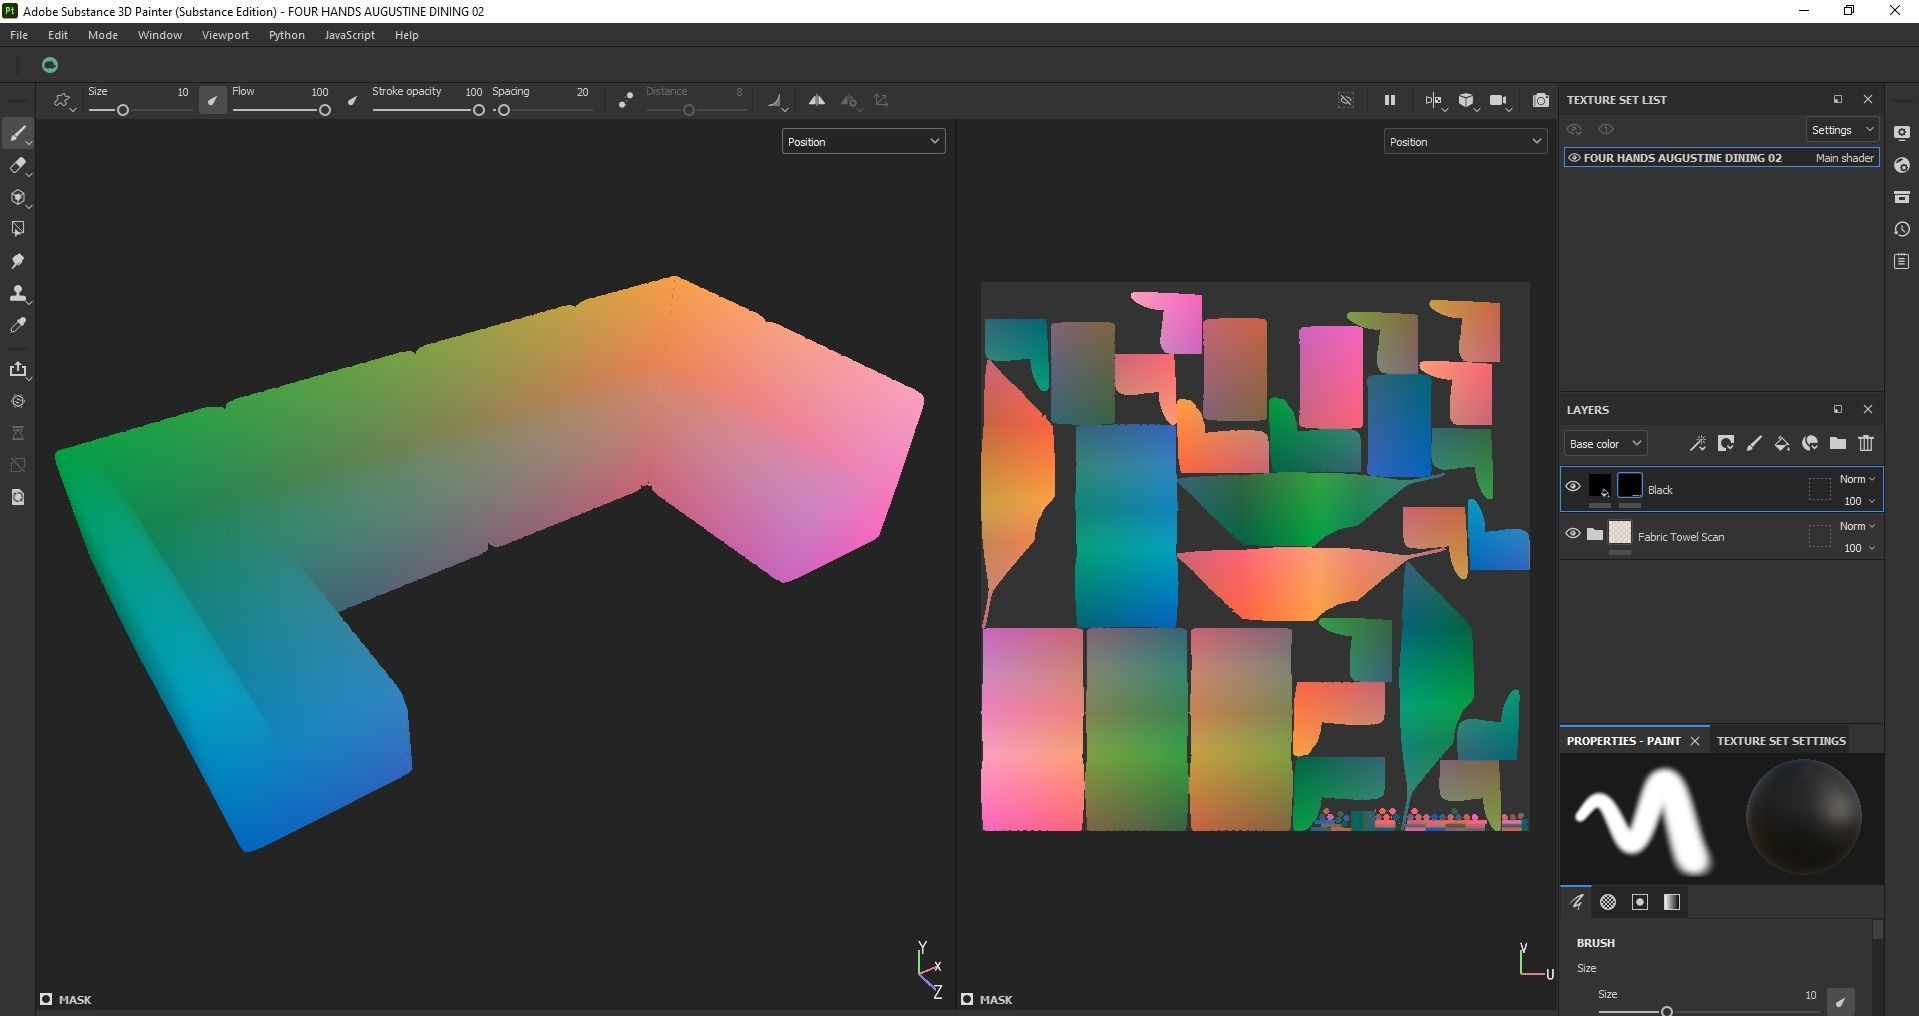Select the Smudge tool
This screenshot has width=1919, height=1016.
tap(17, 261)
